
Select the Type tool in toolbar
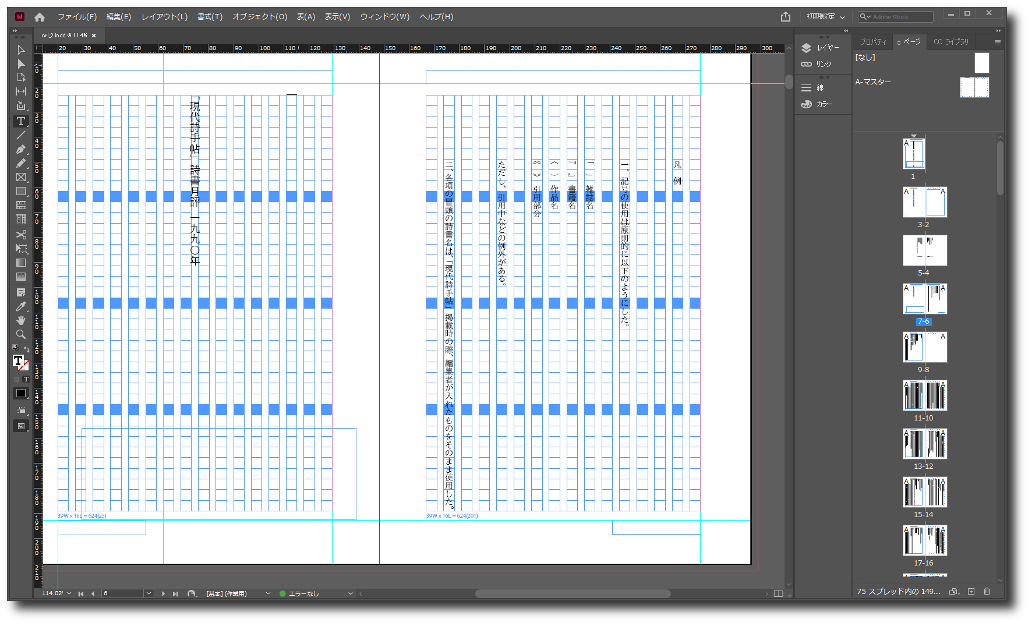coord(21,121)
